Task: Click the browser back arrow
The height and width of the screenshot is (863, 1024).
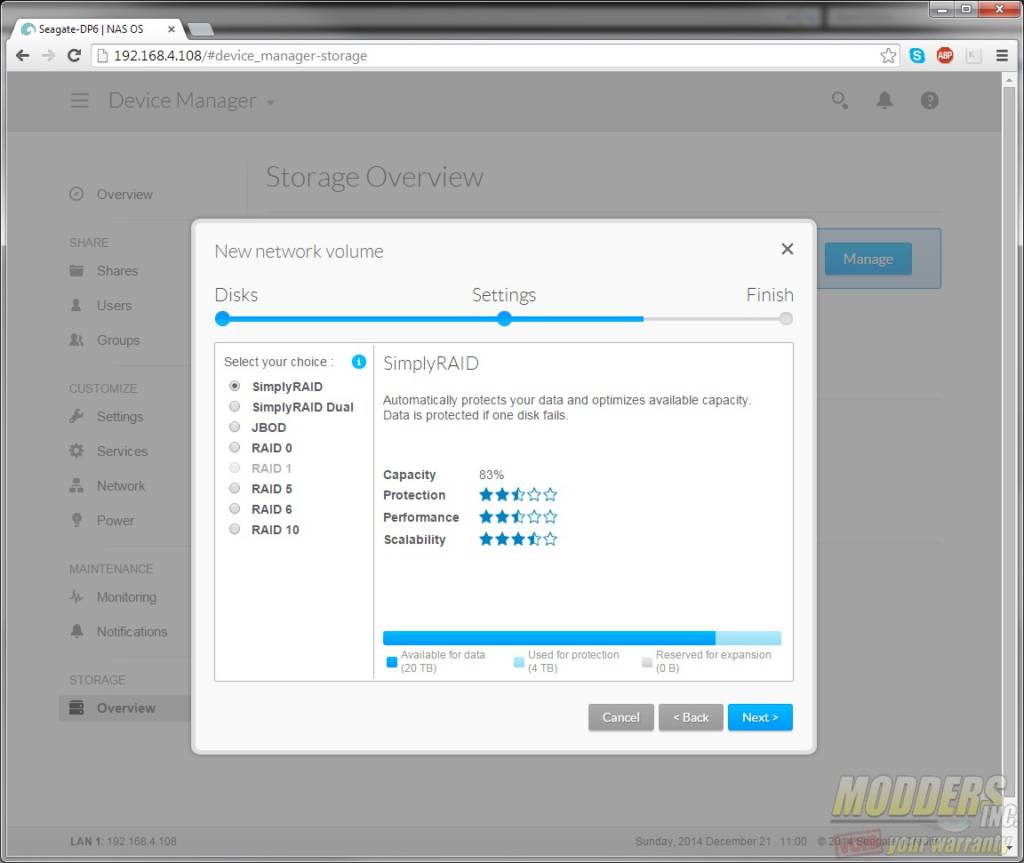Action: [22, 56]
